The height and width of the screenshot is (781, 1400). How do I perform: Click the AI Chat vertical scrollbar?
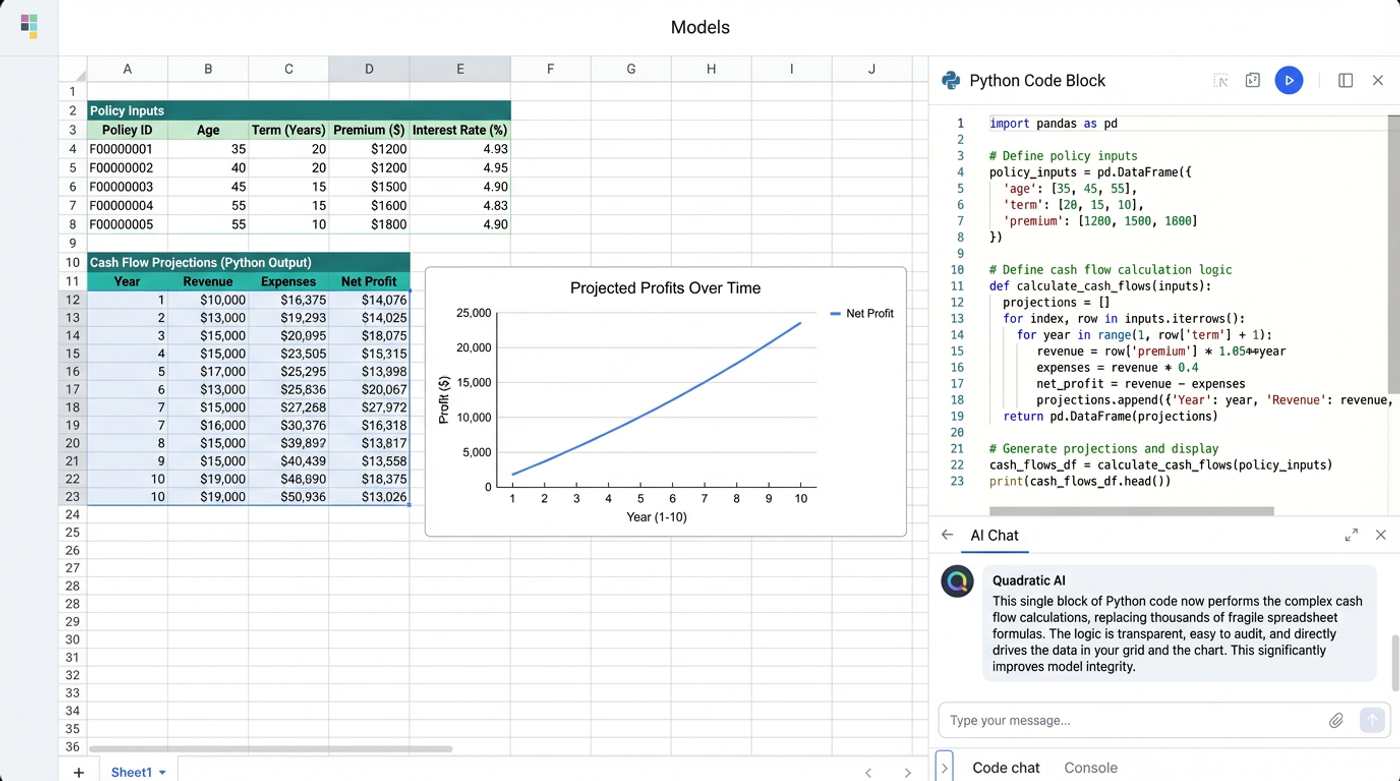pos(1395,662)
